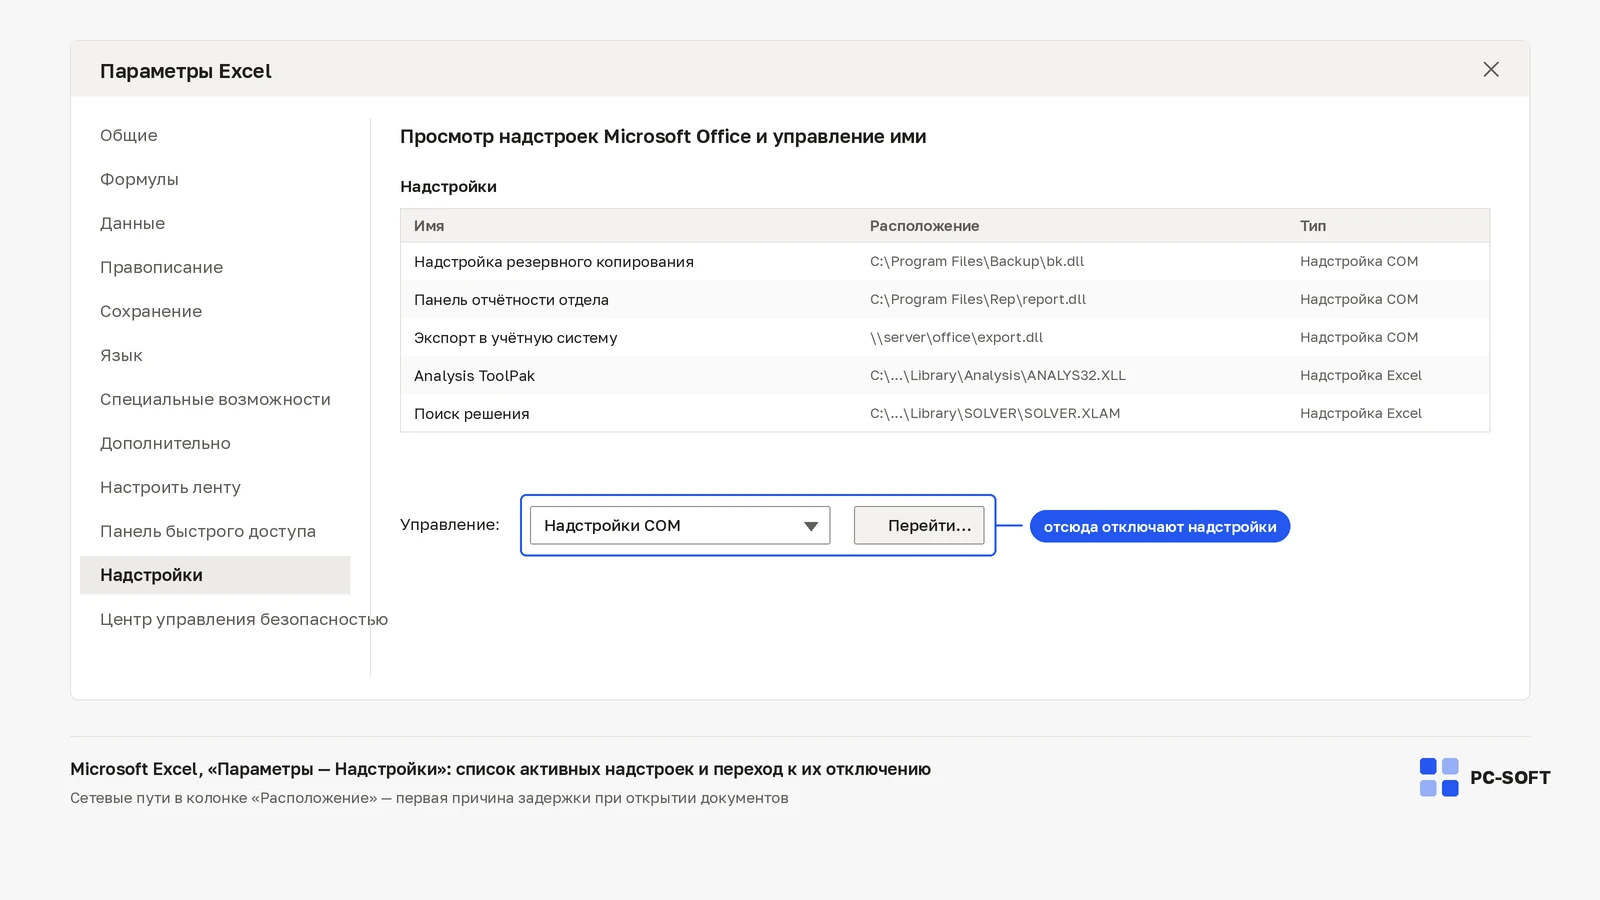Select row Надстройка резервного копирования

945,261
